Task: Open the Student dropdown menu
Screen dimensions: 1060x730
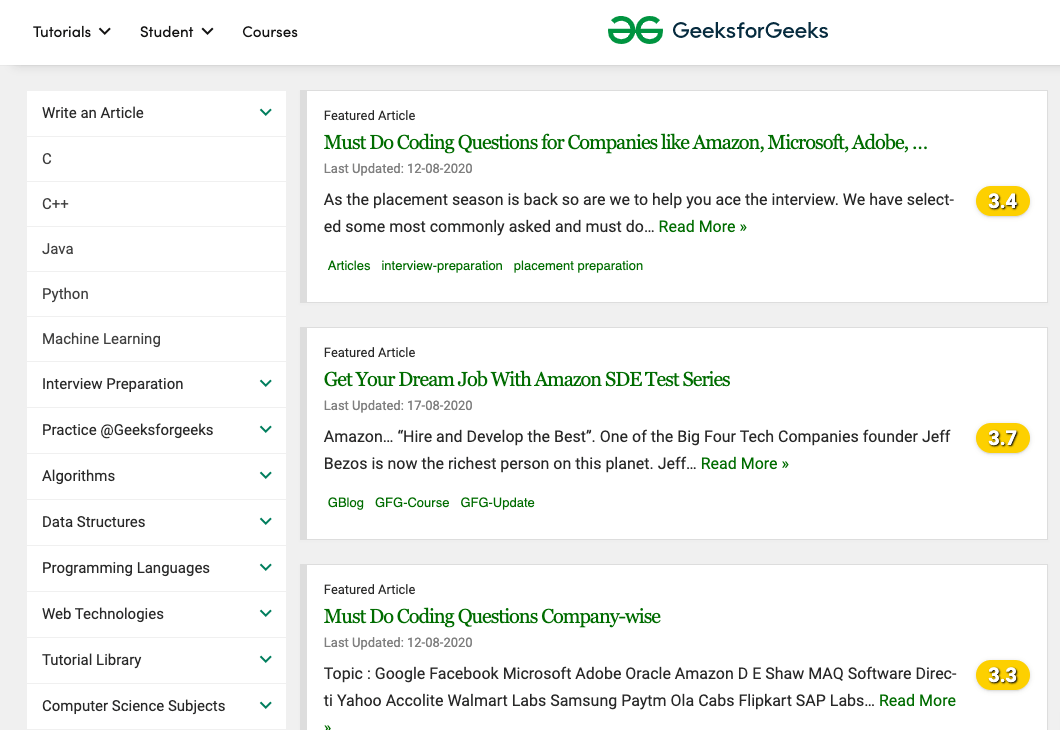Action: (x=177, y=32)
